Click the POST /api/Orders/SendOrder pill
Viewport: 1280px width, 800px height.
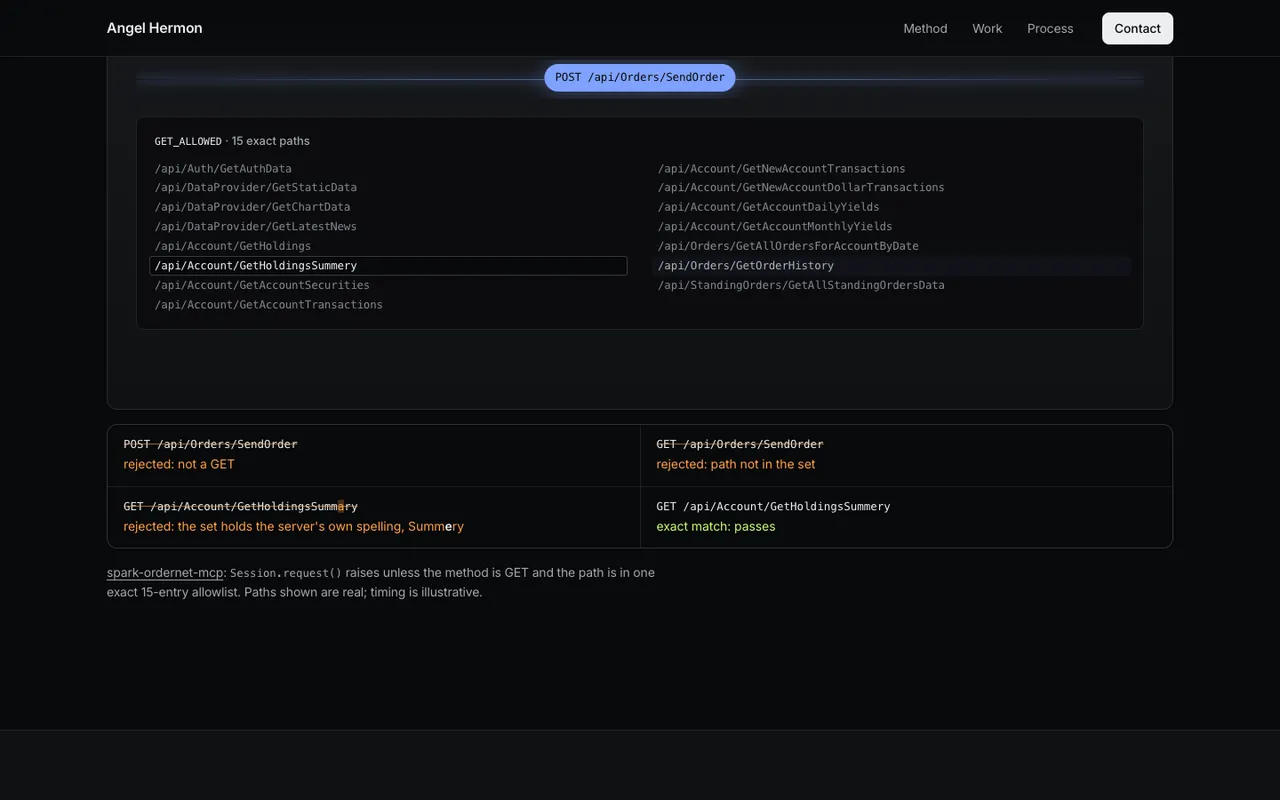pos(640,77)
